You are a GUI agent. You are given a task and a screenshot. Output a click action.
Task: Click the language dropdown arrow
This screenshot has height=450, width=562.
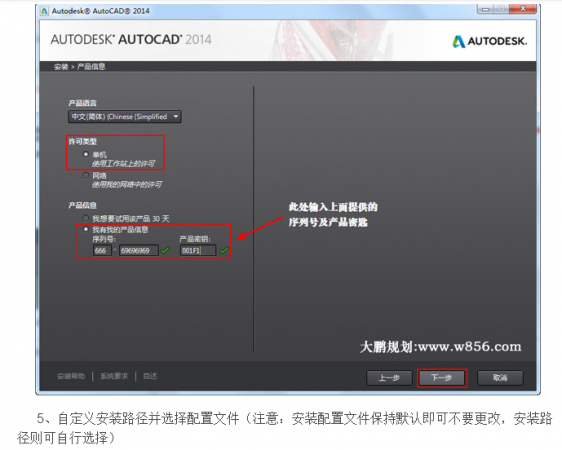[176, 116]
